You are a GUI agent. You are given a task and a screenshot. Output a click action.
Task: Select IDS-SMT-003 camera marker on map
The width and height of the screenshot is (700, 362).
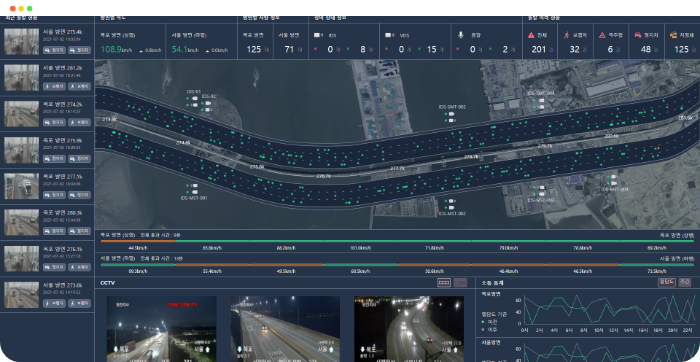point(450,117)
